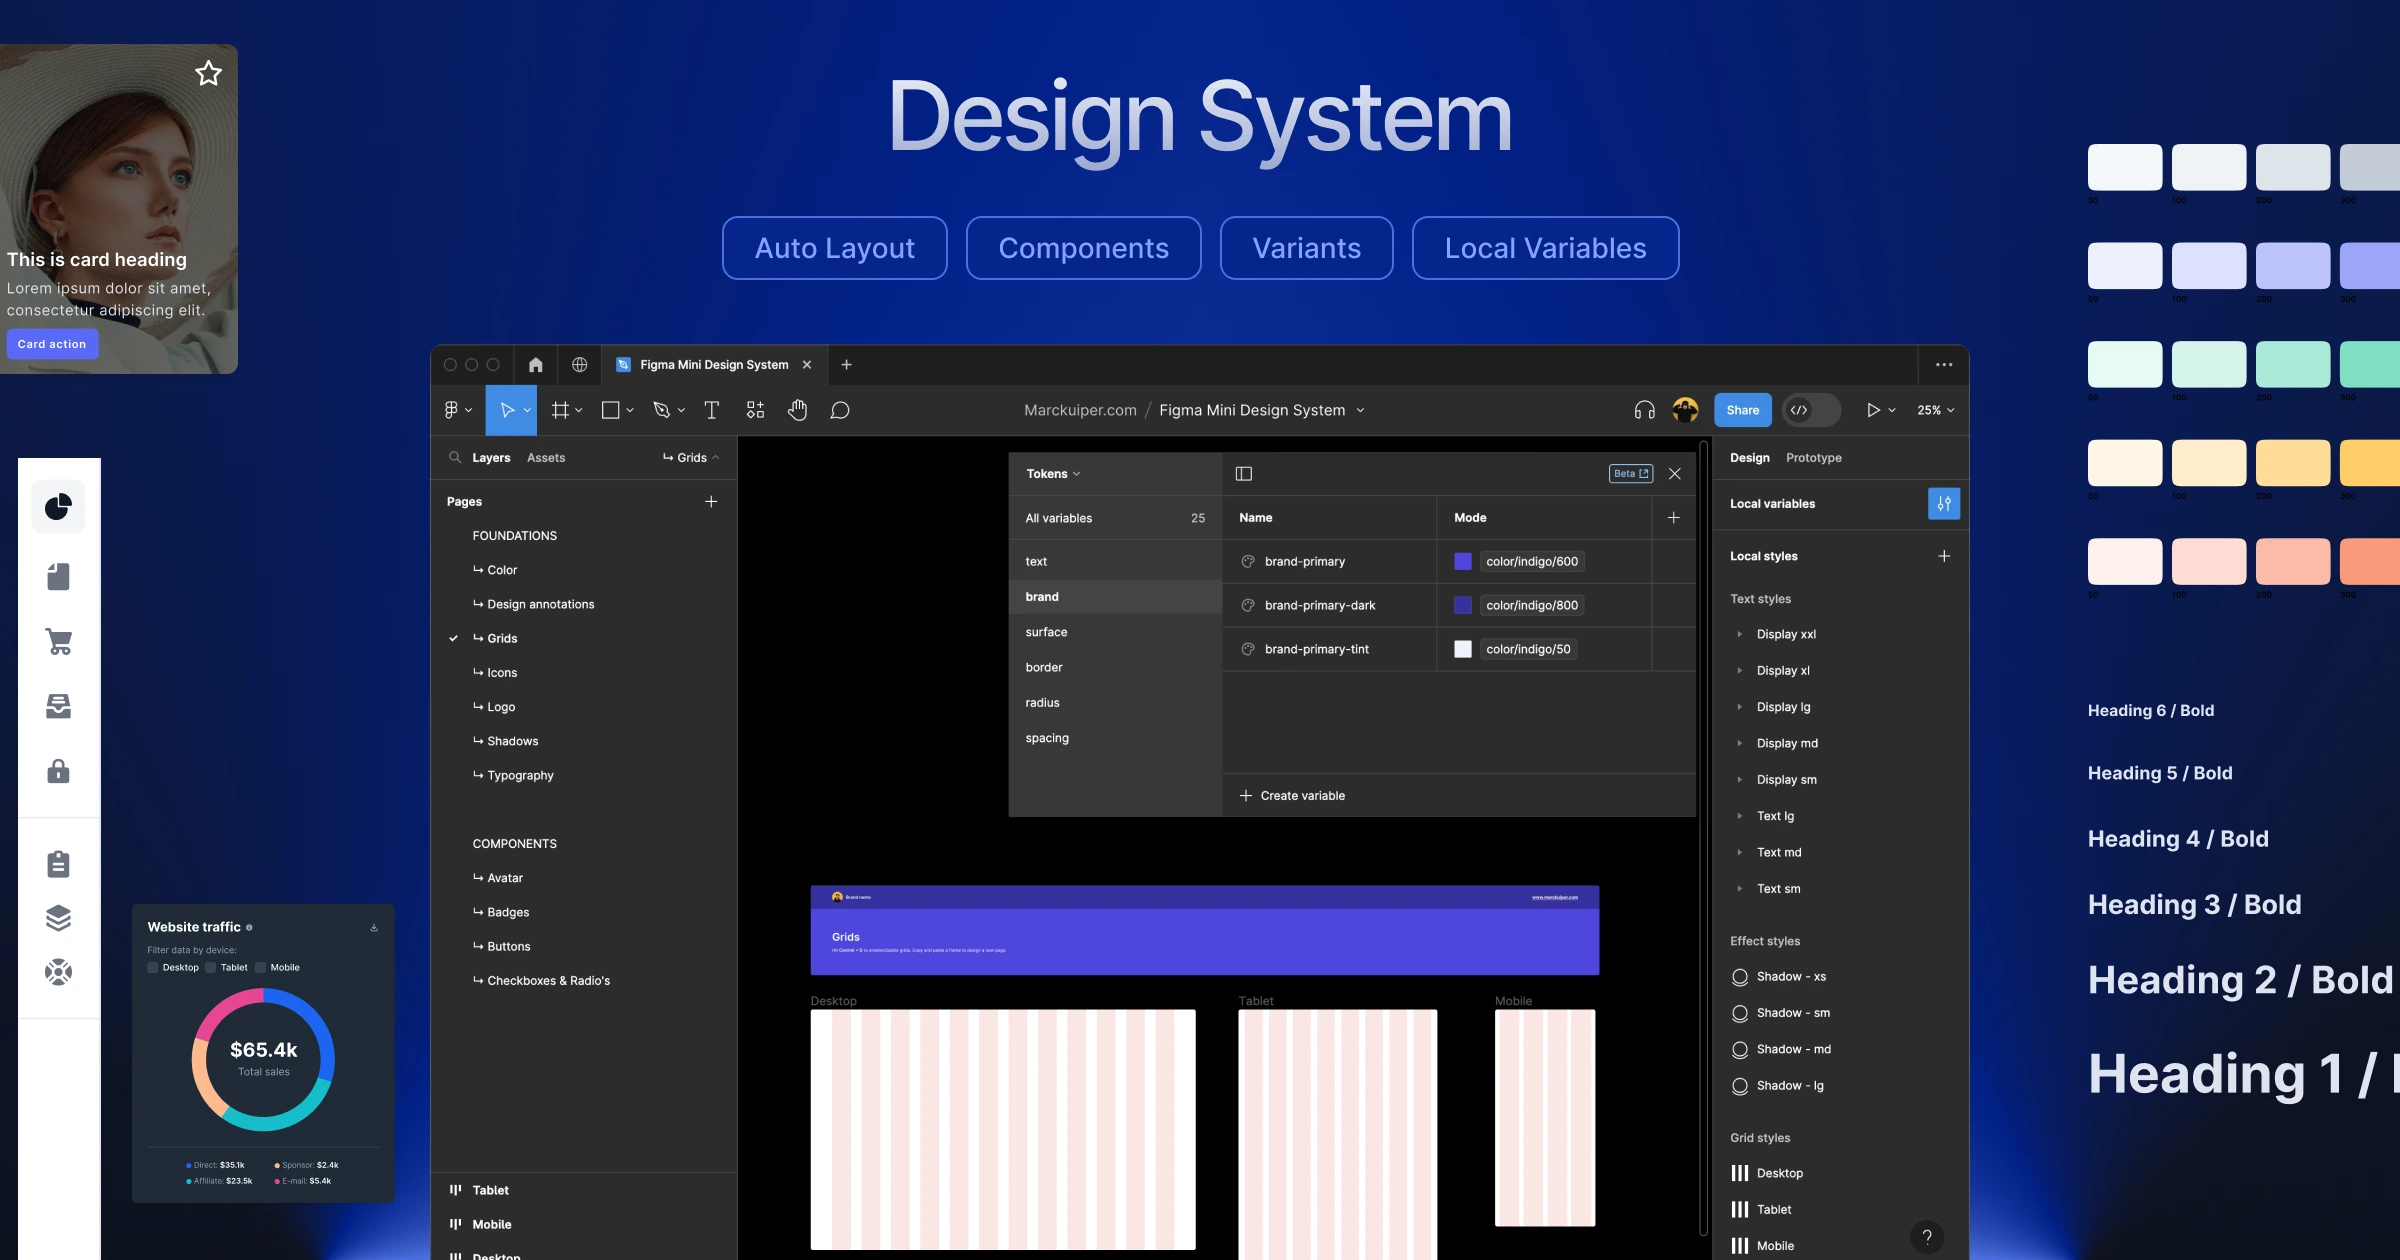Viewport: 2400px width, 1260px height.
Task: Click the globe community icon
Action: (579, 365)
